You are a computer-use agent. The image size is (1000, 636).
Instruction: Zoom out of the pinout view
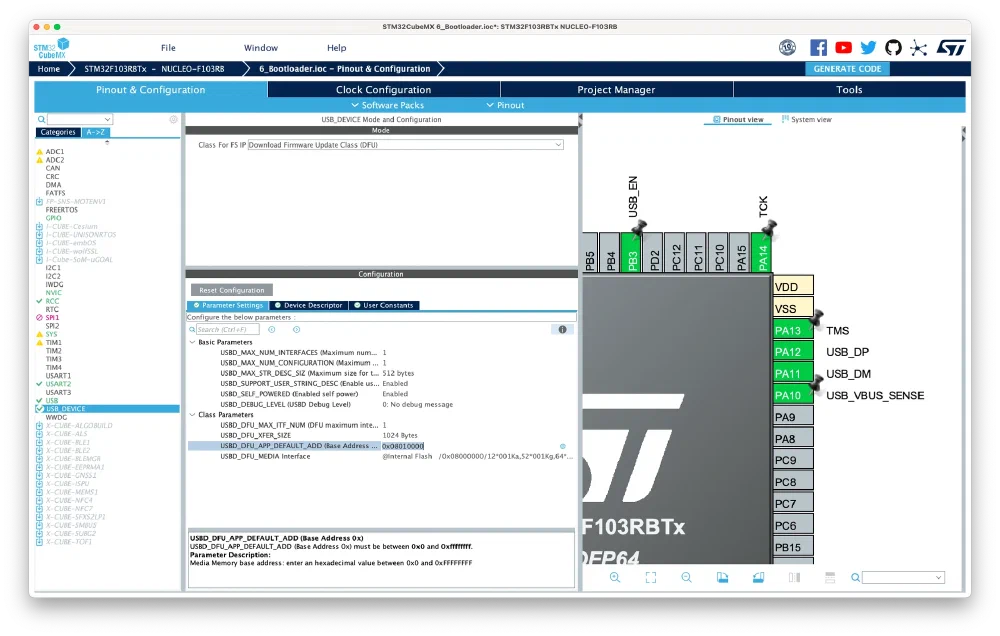(x=686, y=577)
